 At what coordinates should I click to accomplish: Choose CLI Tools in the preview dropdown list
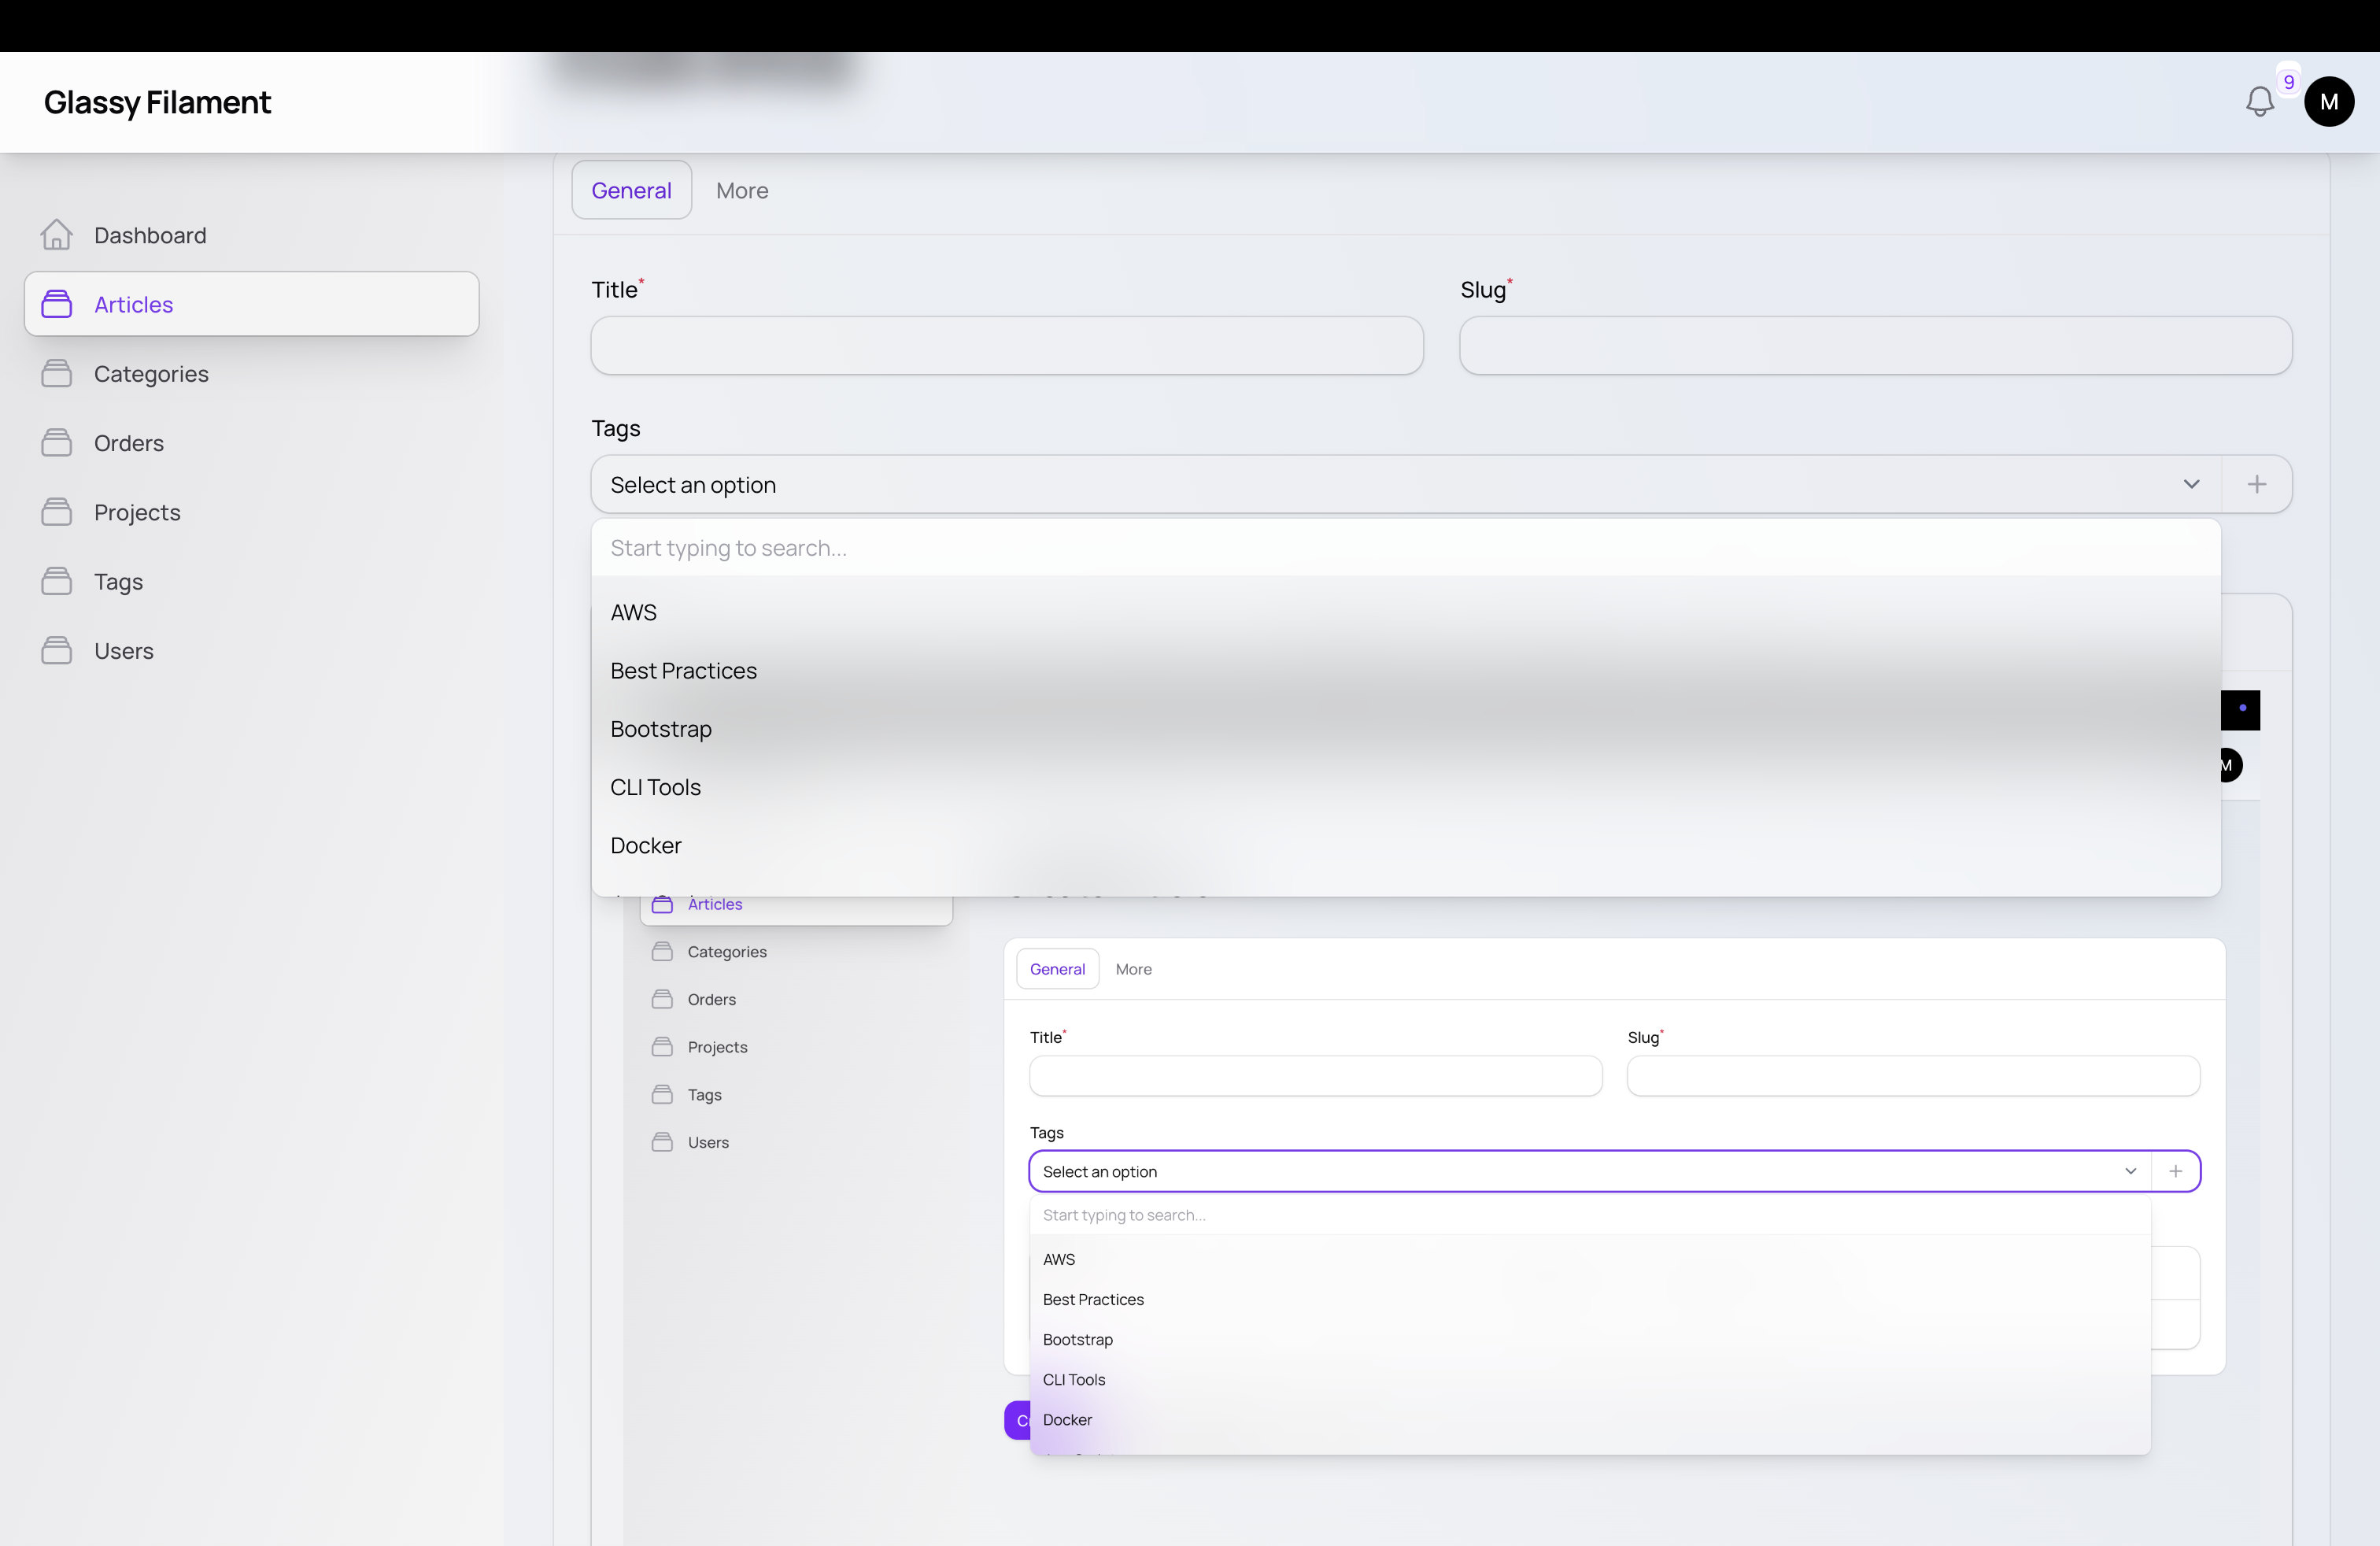point(1590,1379)
